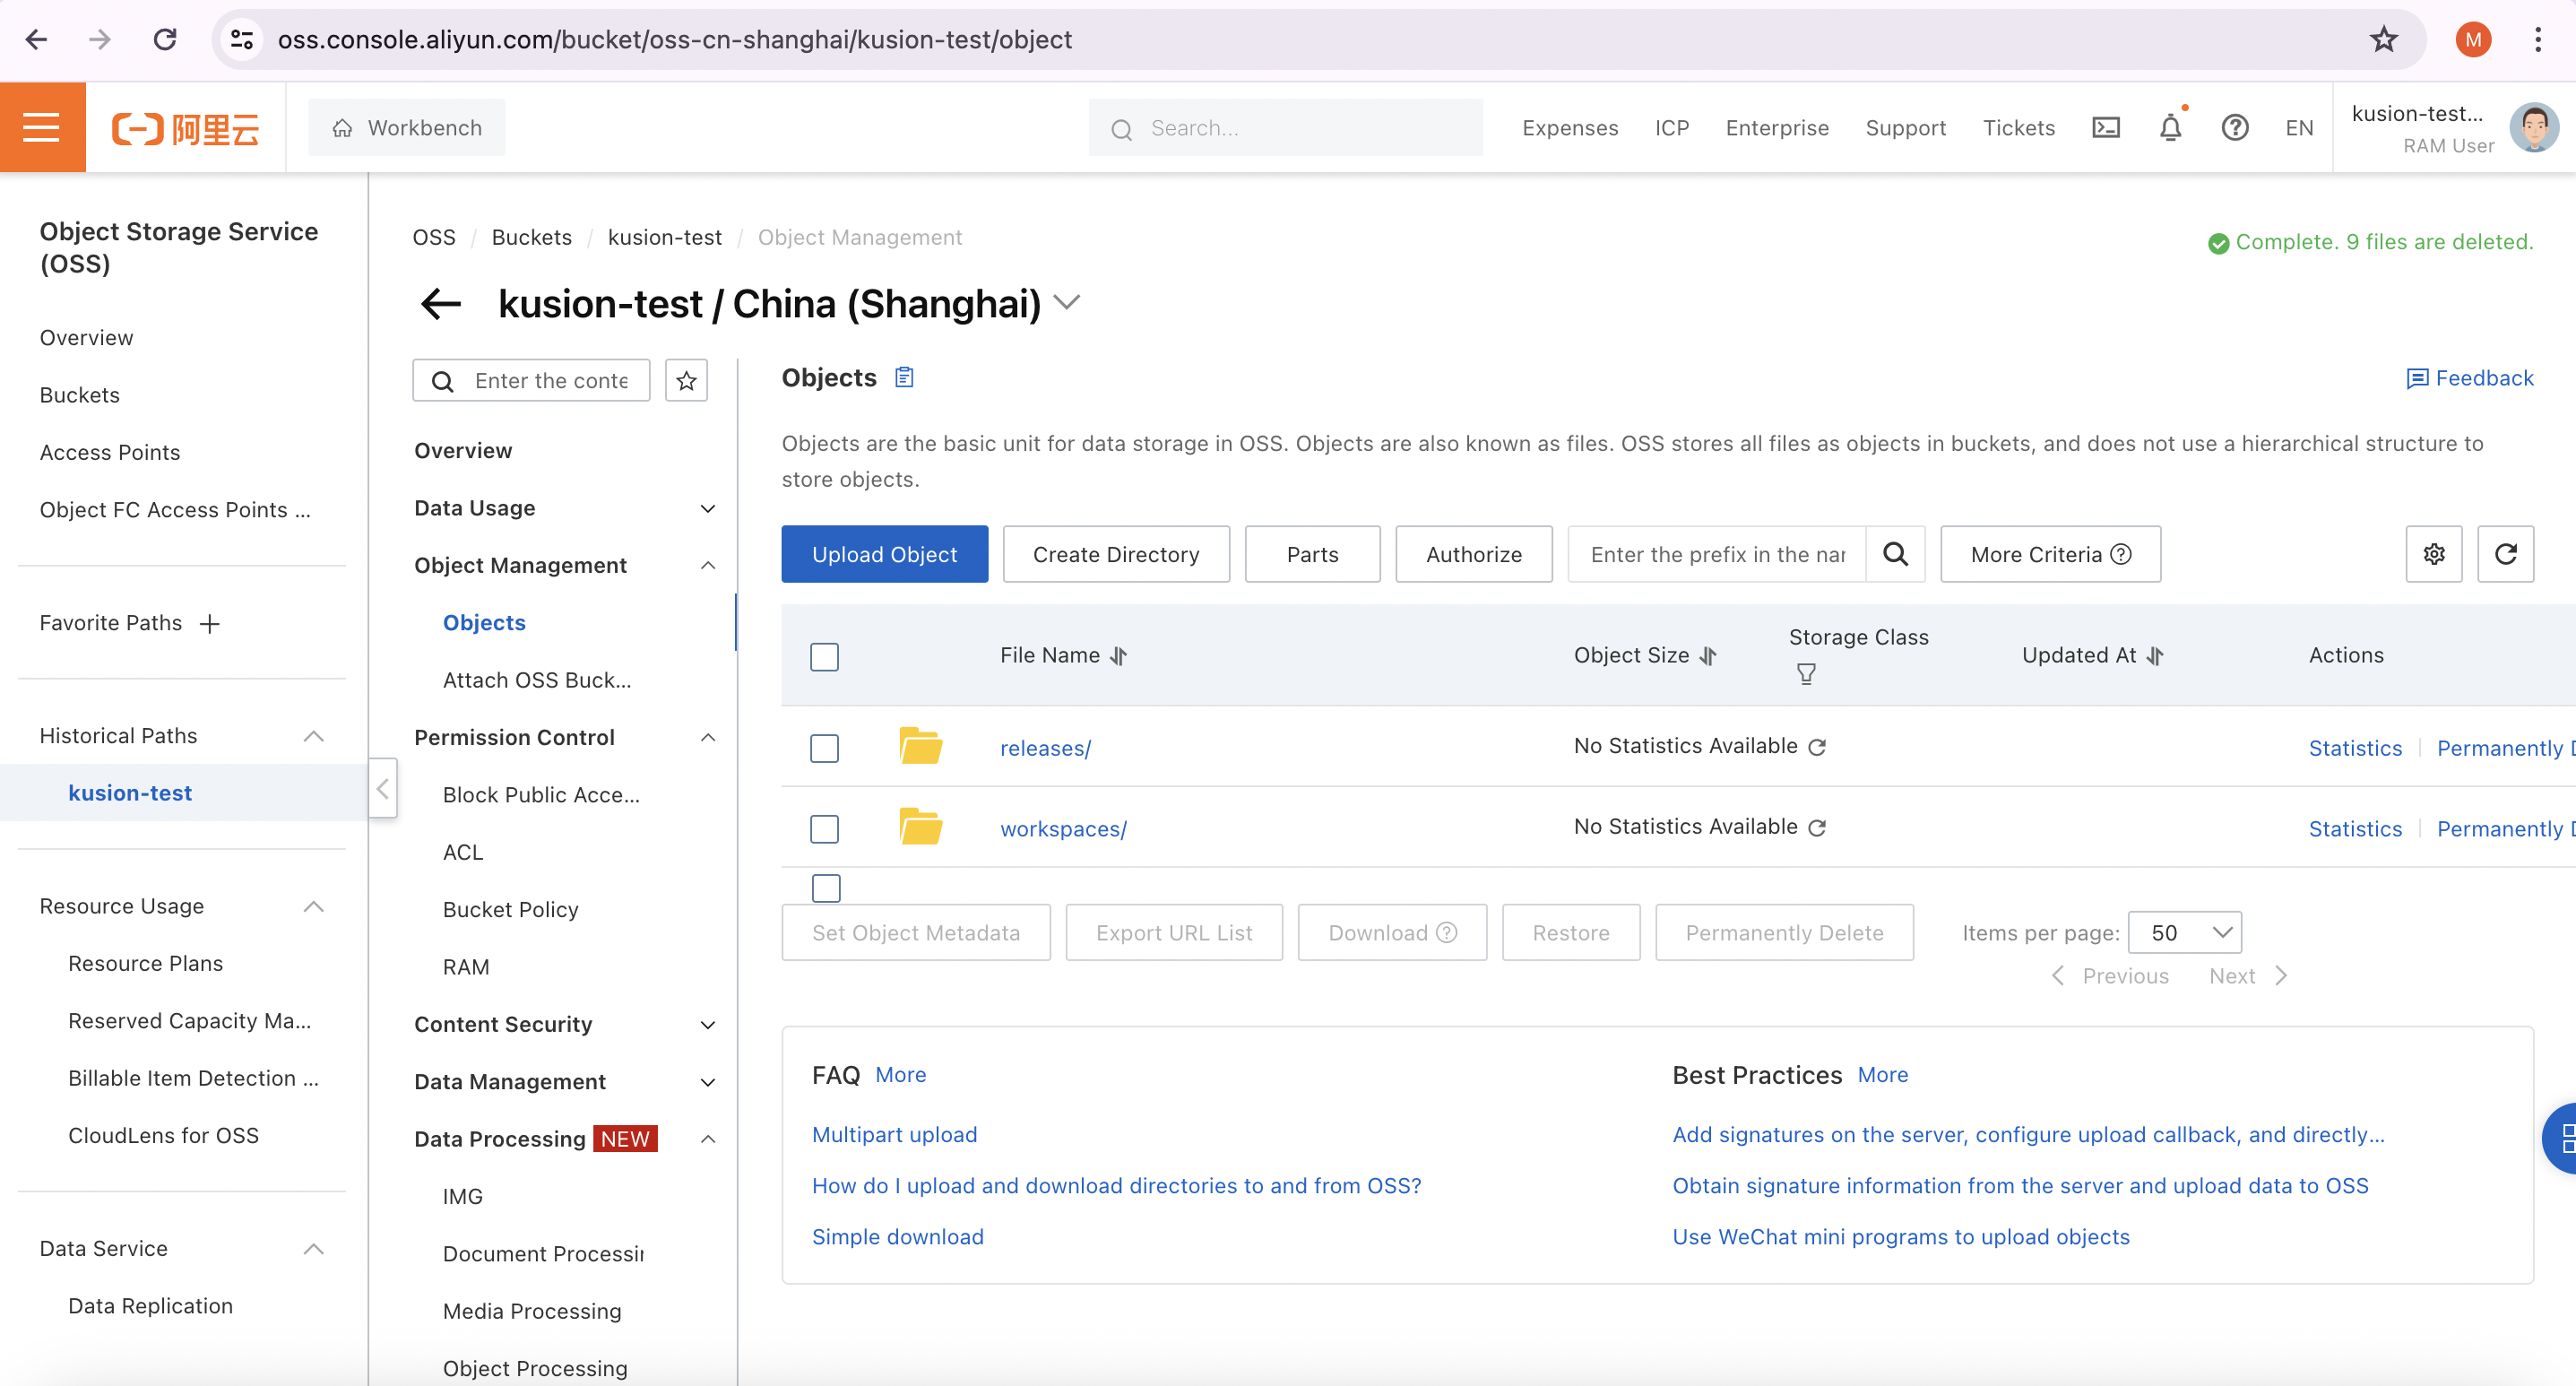This screenshot has height=1386, width=2576.
Task: Check the checkbox next to releases/ folder
Action: [x=824, y=746]
